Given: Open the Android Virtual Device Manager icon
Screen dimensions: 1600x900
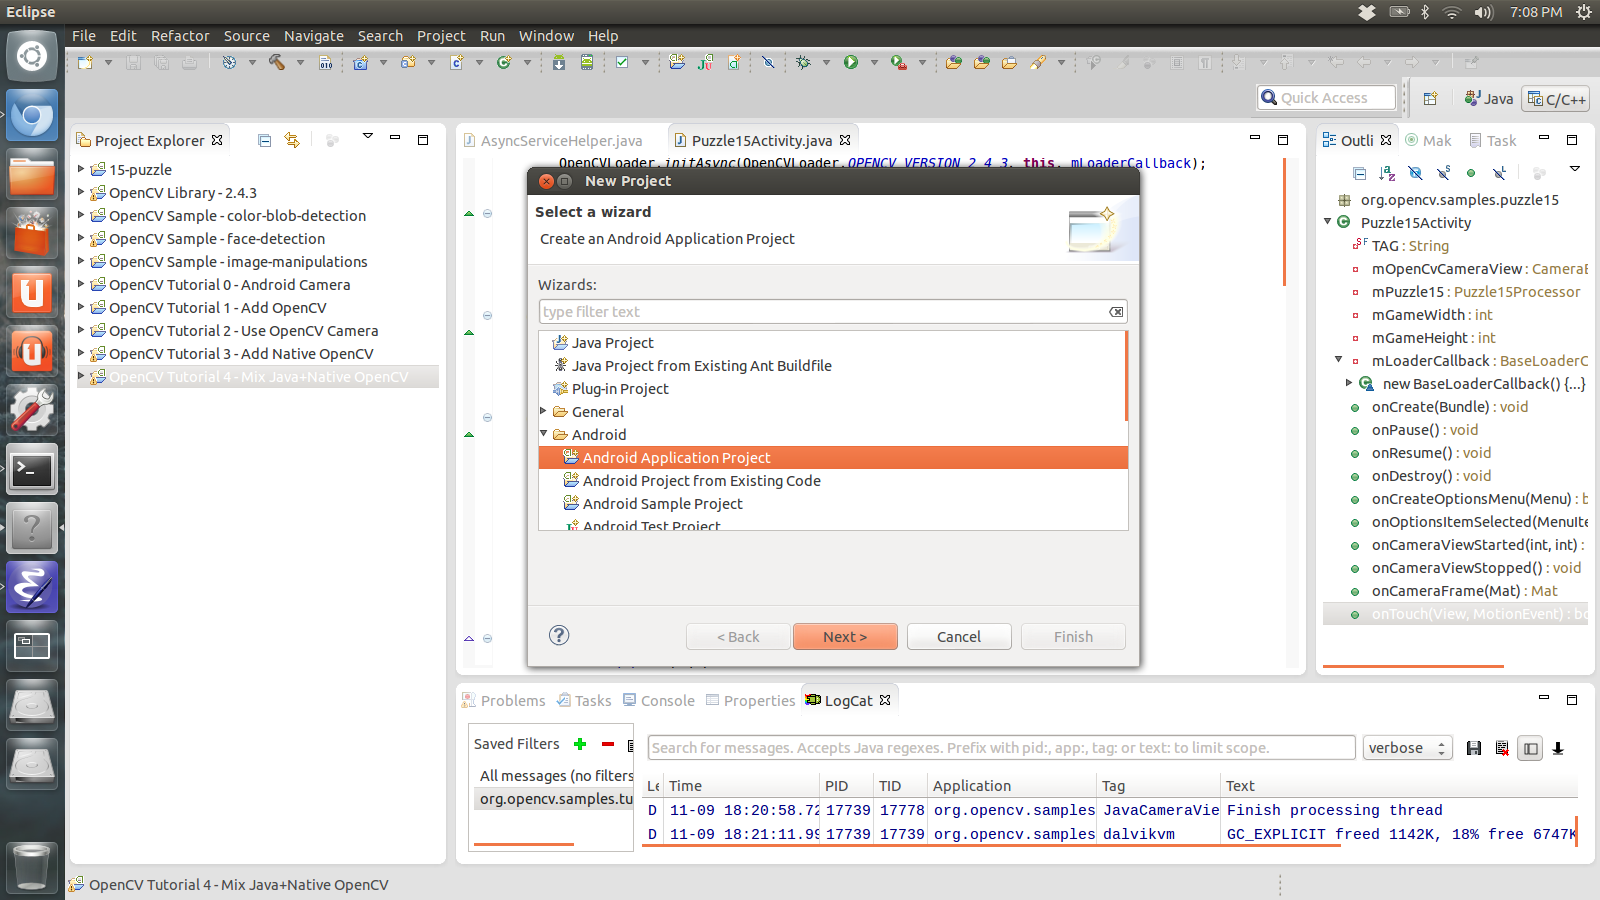Looking at the screenshot, I should [x=587, y=63].
